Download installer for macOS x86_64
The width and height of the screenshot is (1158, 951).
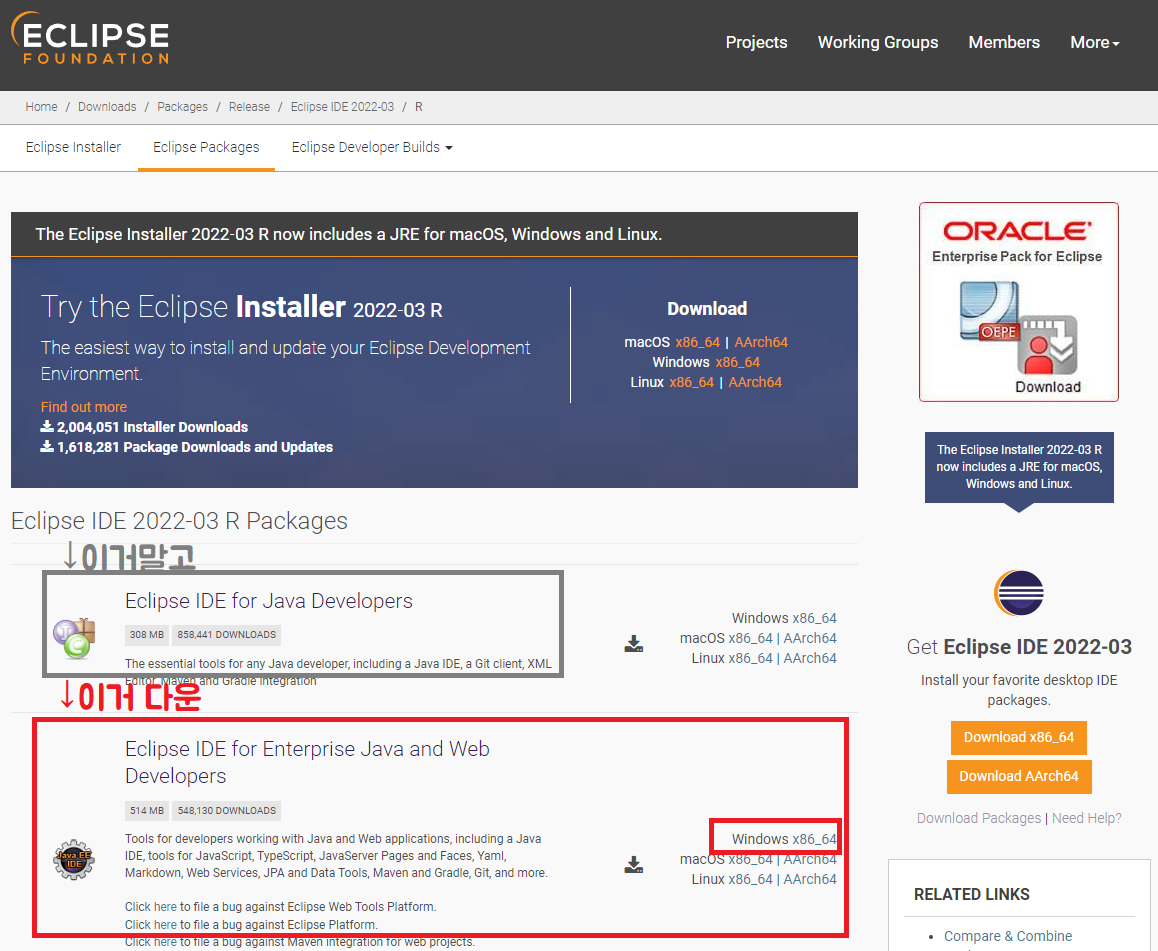point(697,342)
